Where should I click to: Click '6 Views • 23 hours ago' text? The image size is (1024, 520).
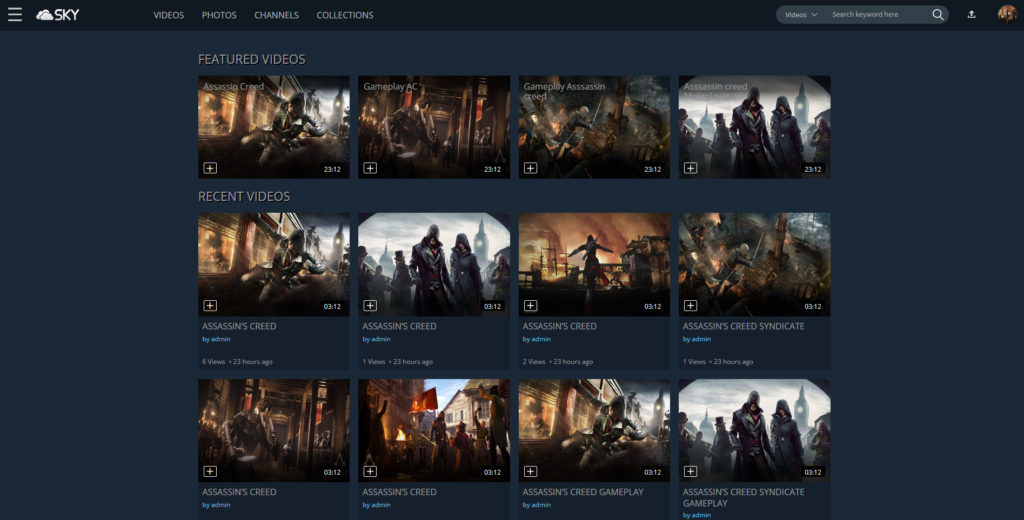click(237, 361)
